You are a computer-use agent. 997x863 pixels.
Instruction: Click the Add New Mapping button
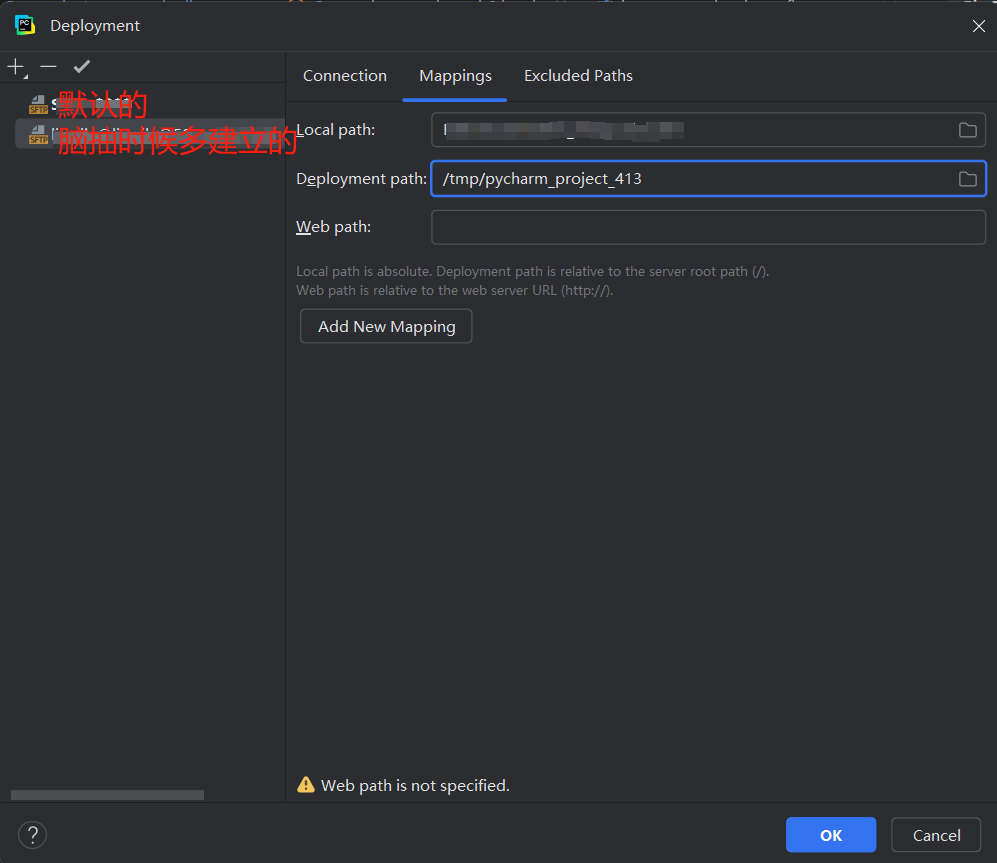tap(385, 326)
